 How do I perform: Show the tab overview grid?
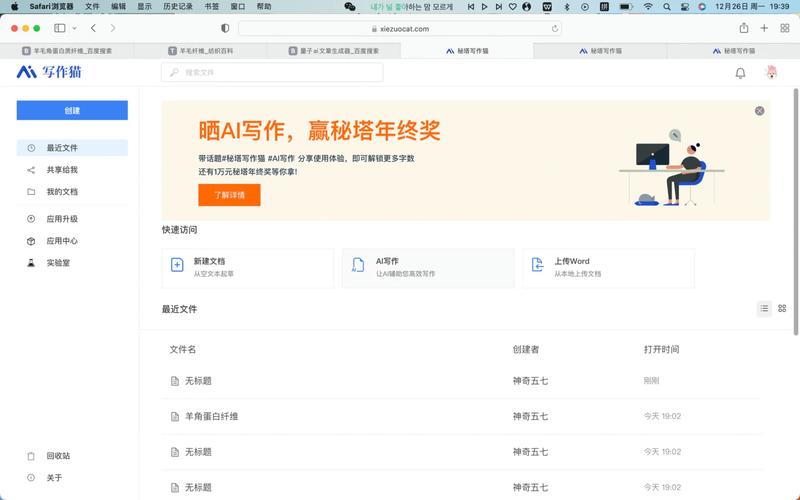point(785,28)
